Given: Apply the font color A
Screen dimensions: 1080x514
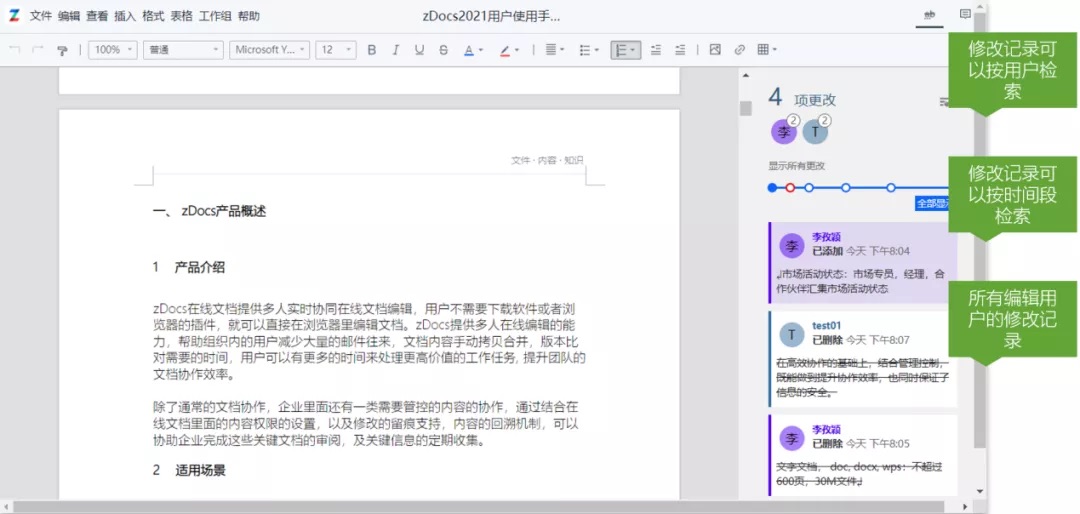Looking at the screenshot, I should coord(469,50).
